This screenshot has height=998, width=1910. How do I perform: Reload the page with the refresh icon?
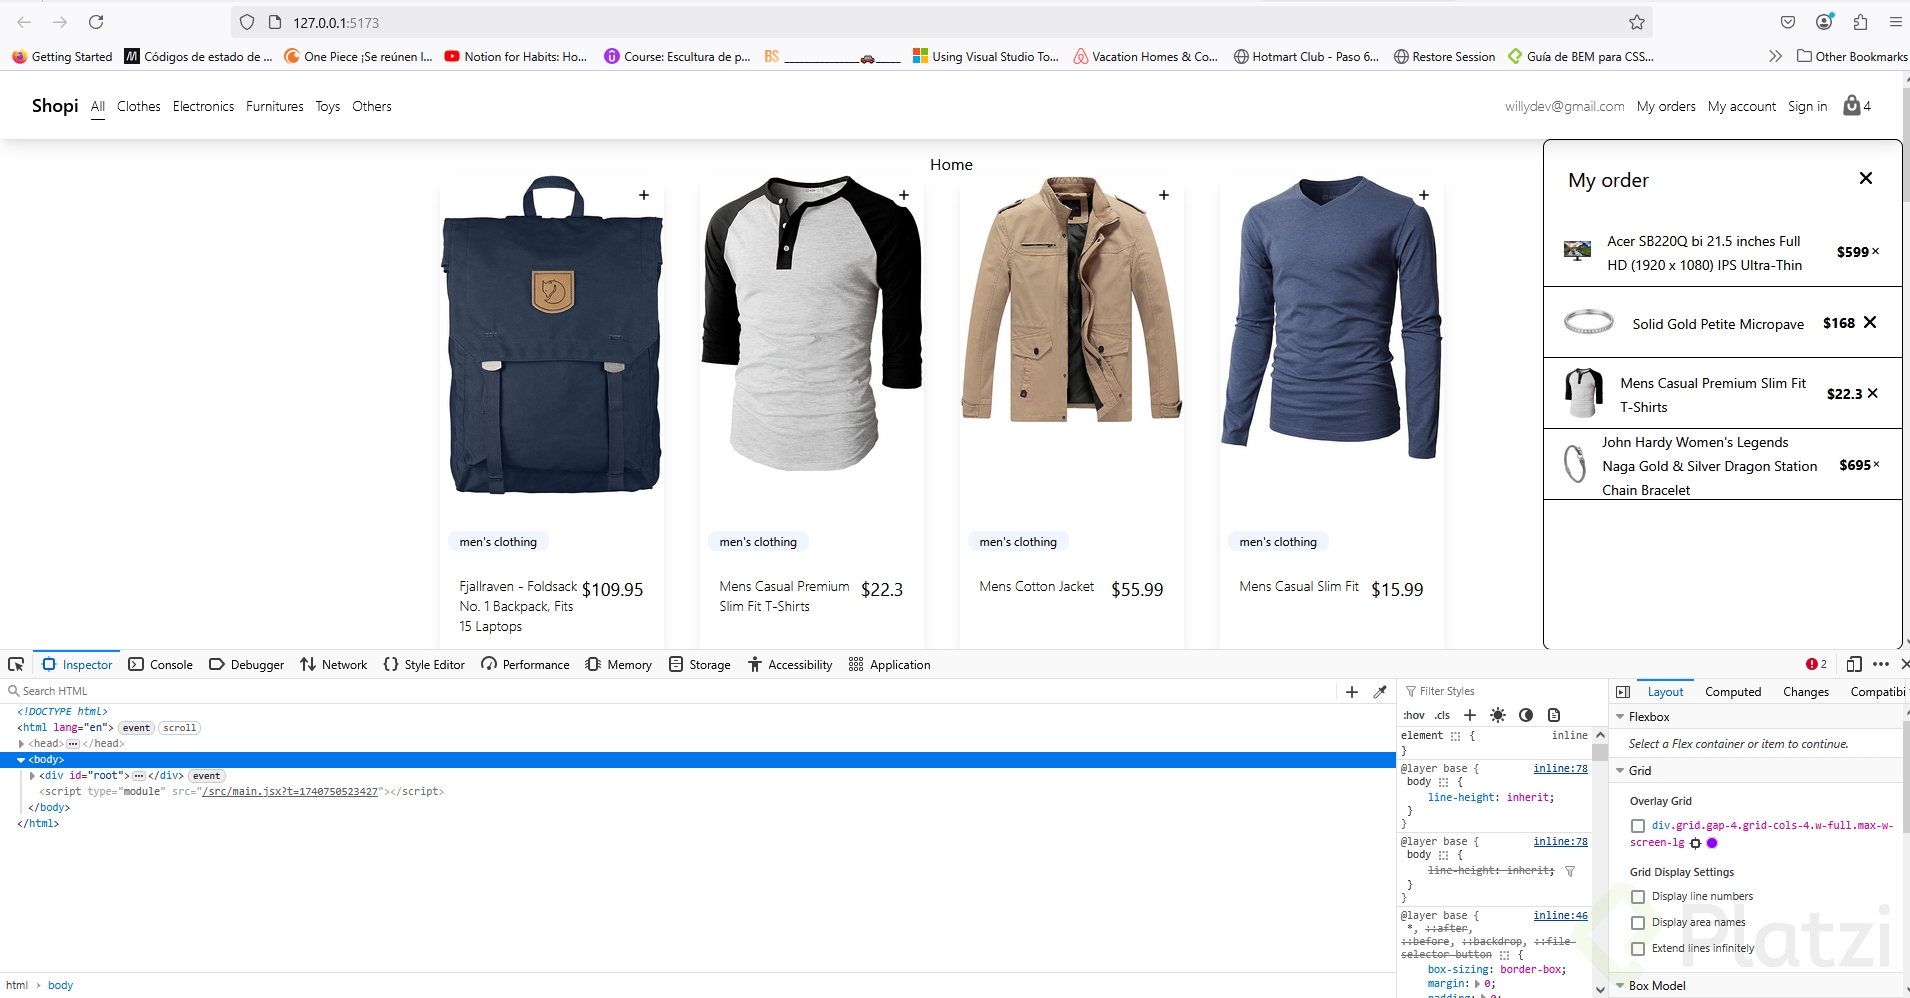tap(96, 22)
